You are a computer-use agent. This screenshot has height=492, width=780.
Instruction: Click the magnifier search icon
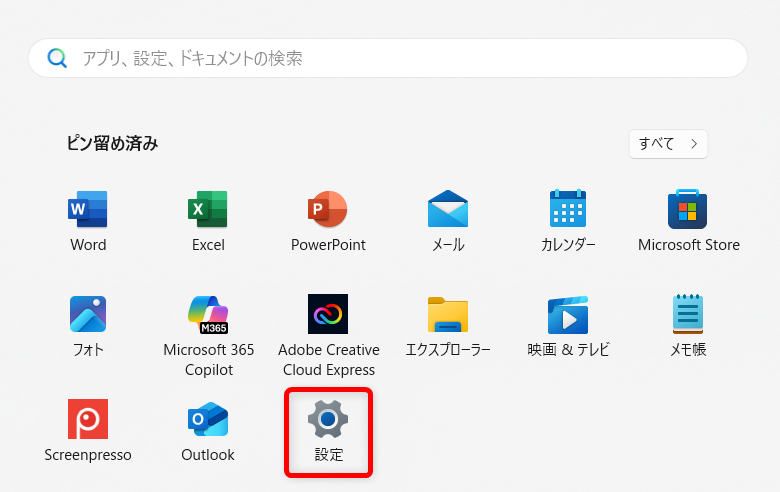point(57,58)
